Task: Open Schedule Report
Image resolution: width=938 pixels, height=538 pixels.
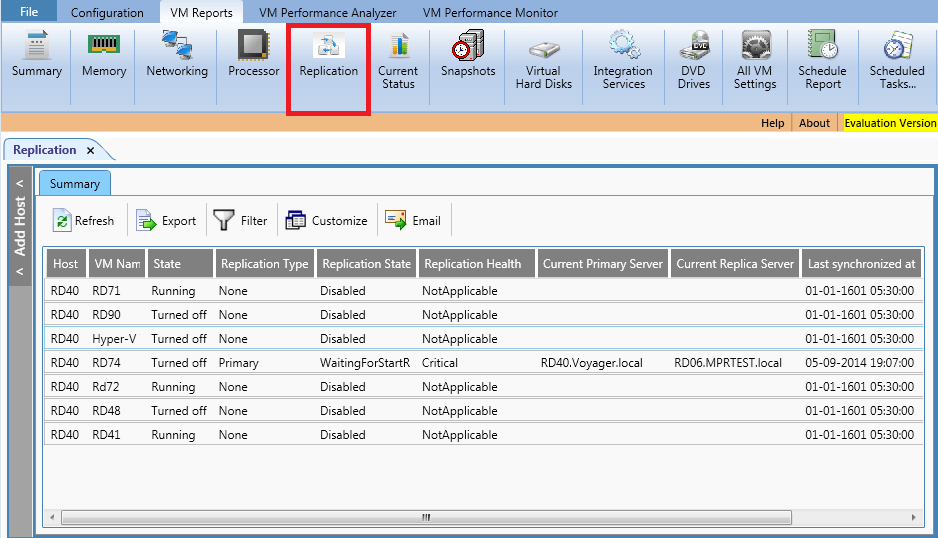Action: [x=823, y=61]
